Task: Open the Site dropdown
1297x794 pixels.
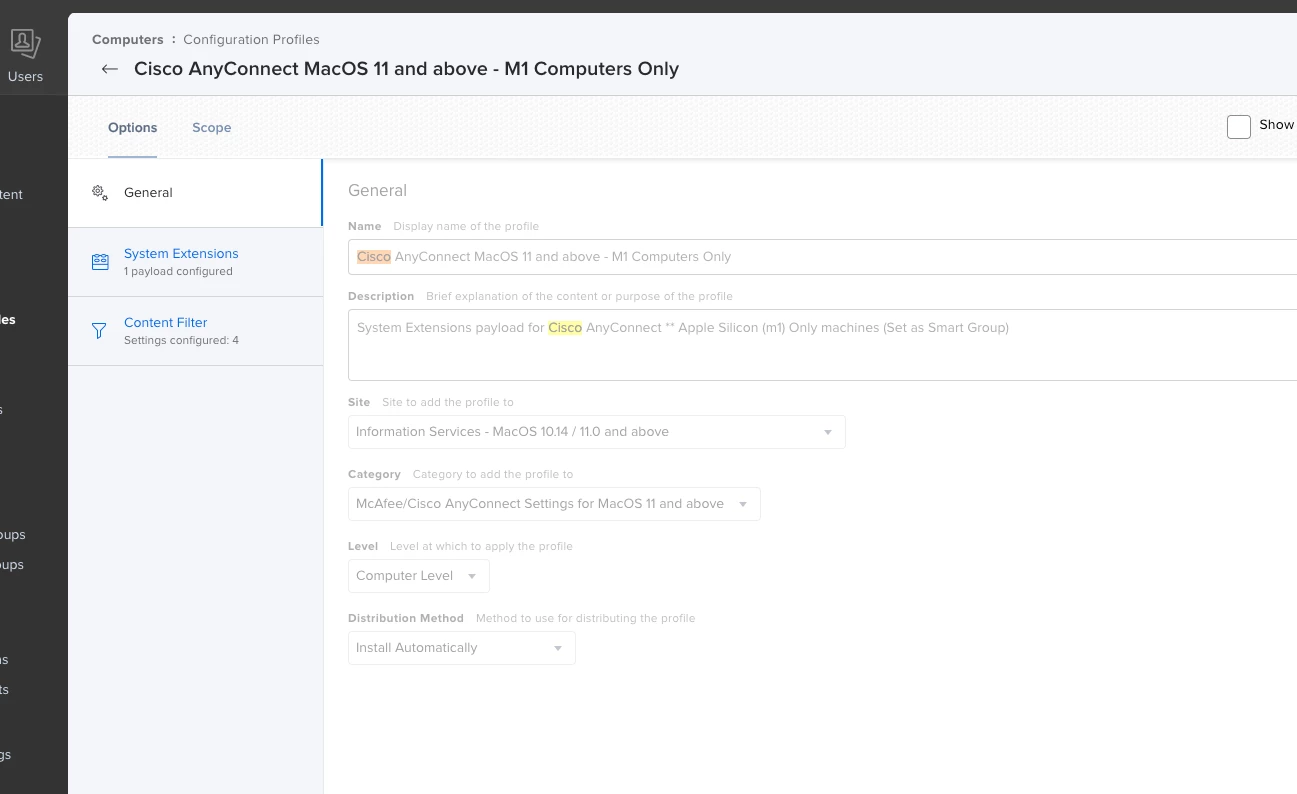Action: [596, 432]
